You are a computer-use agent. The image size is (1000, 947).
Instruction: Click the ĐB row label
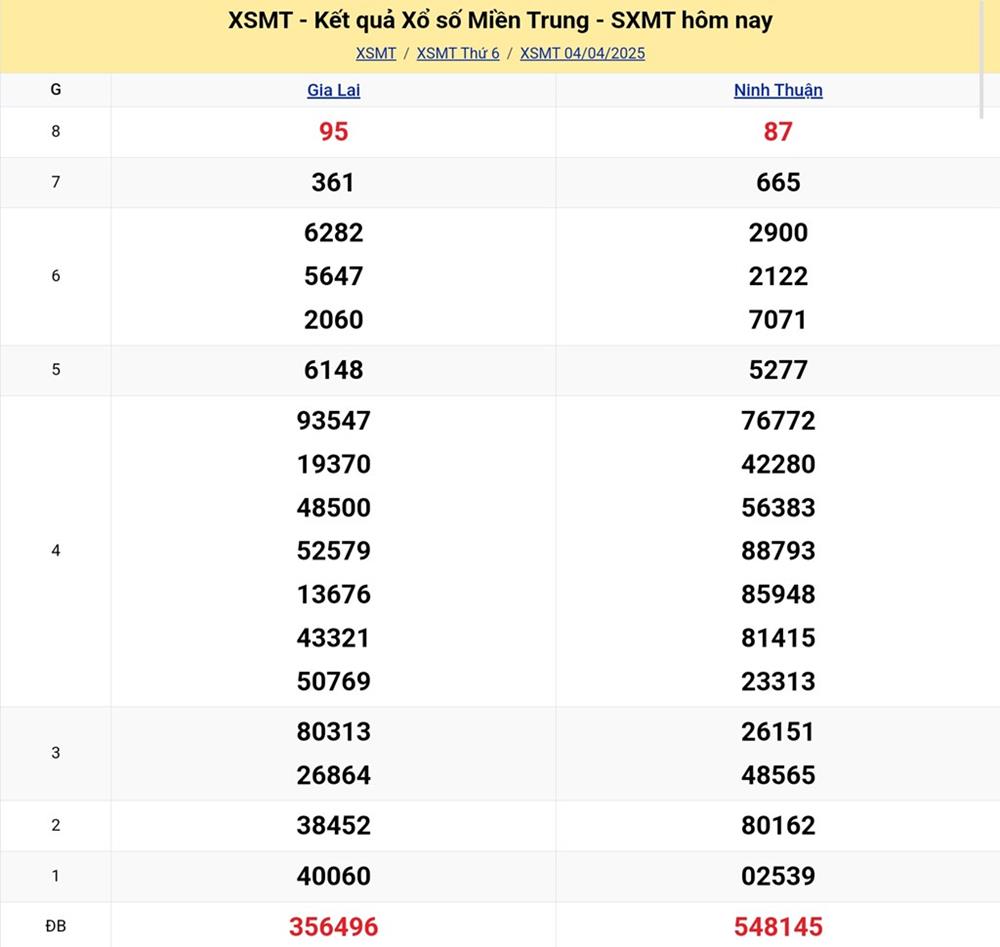[x=55, y=927]
